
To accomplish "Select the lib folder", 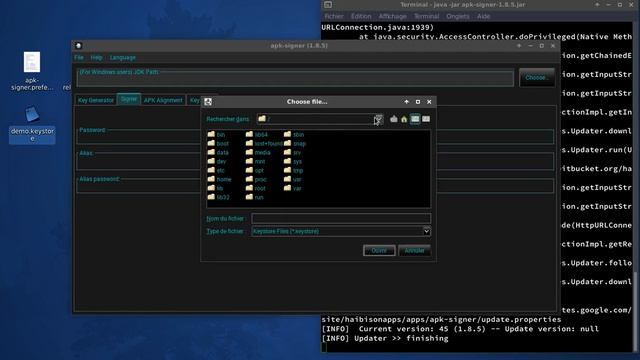I will pyautogui.click(x=216, y=188).
